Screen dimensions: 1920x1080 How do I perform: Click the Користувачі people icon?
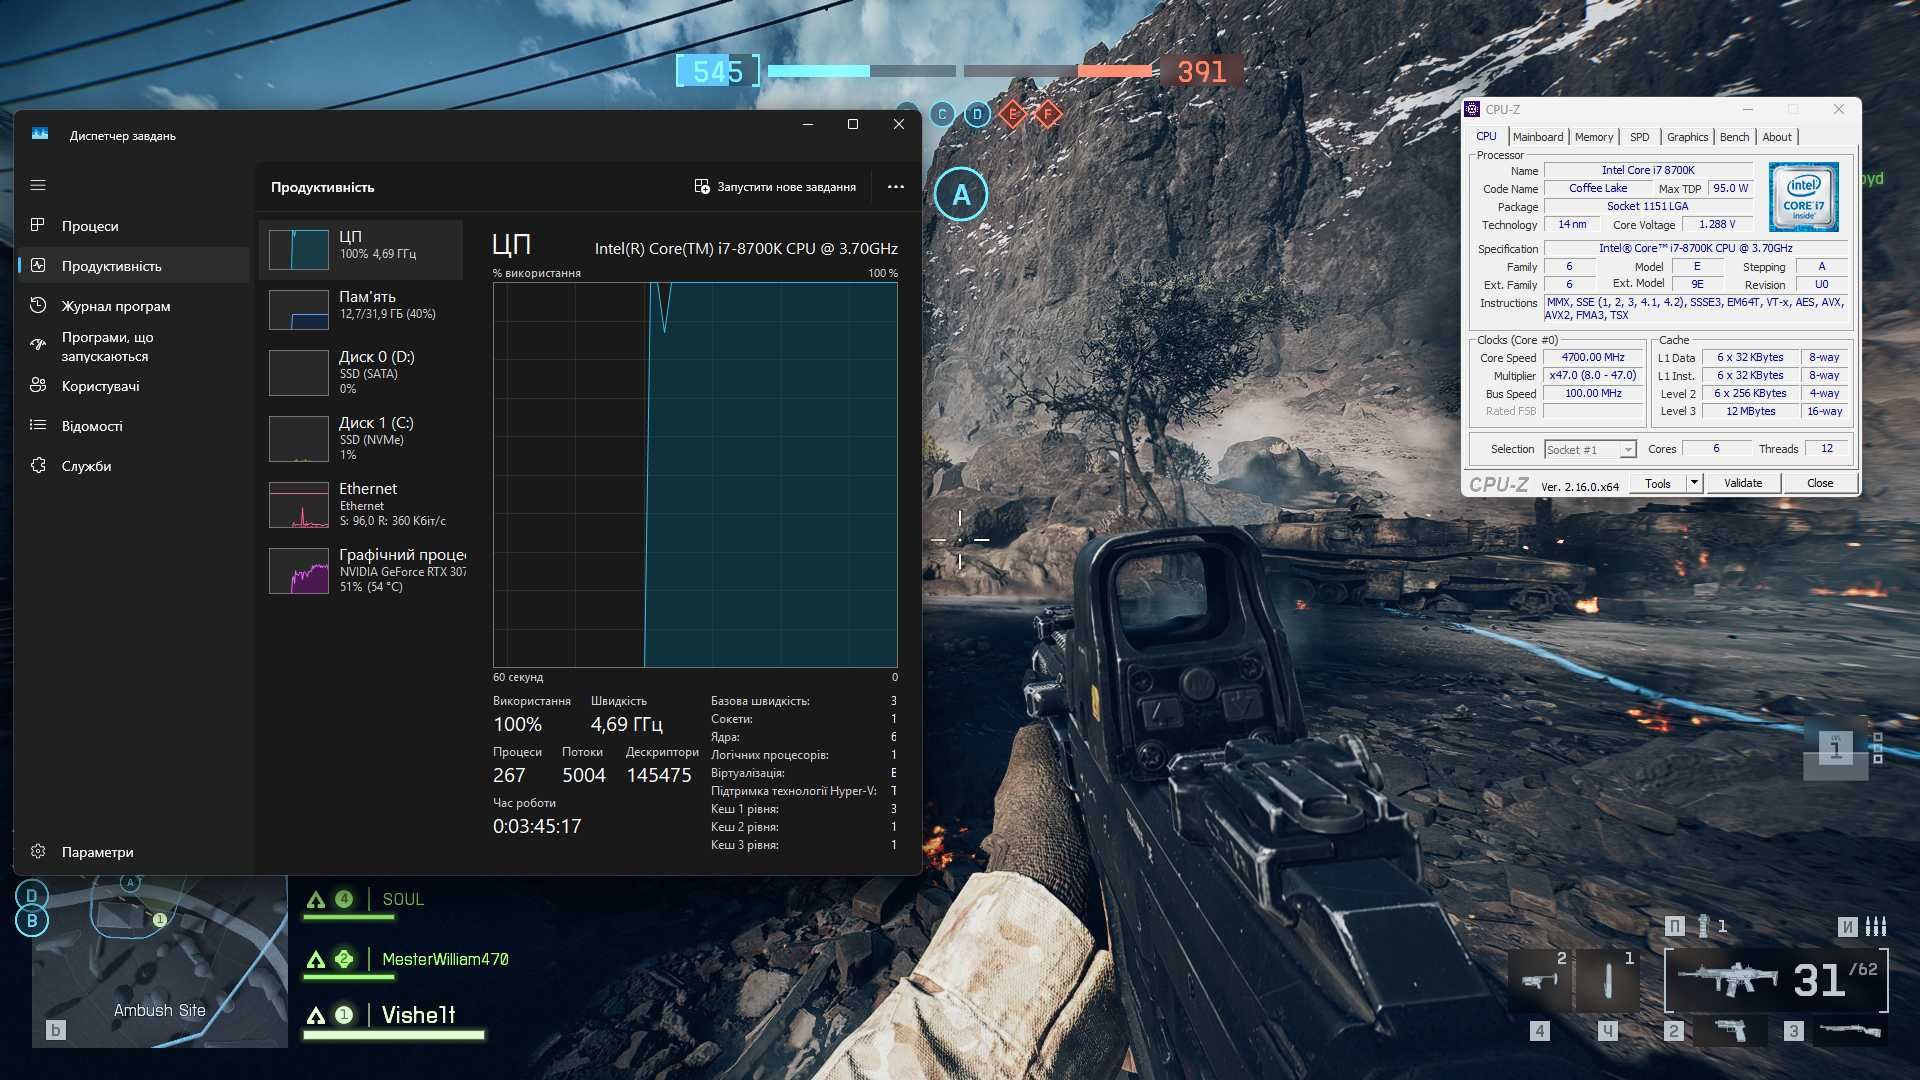pos(38,385)
